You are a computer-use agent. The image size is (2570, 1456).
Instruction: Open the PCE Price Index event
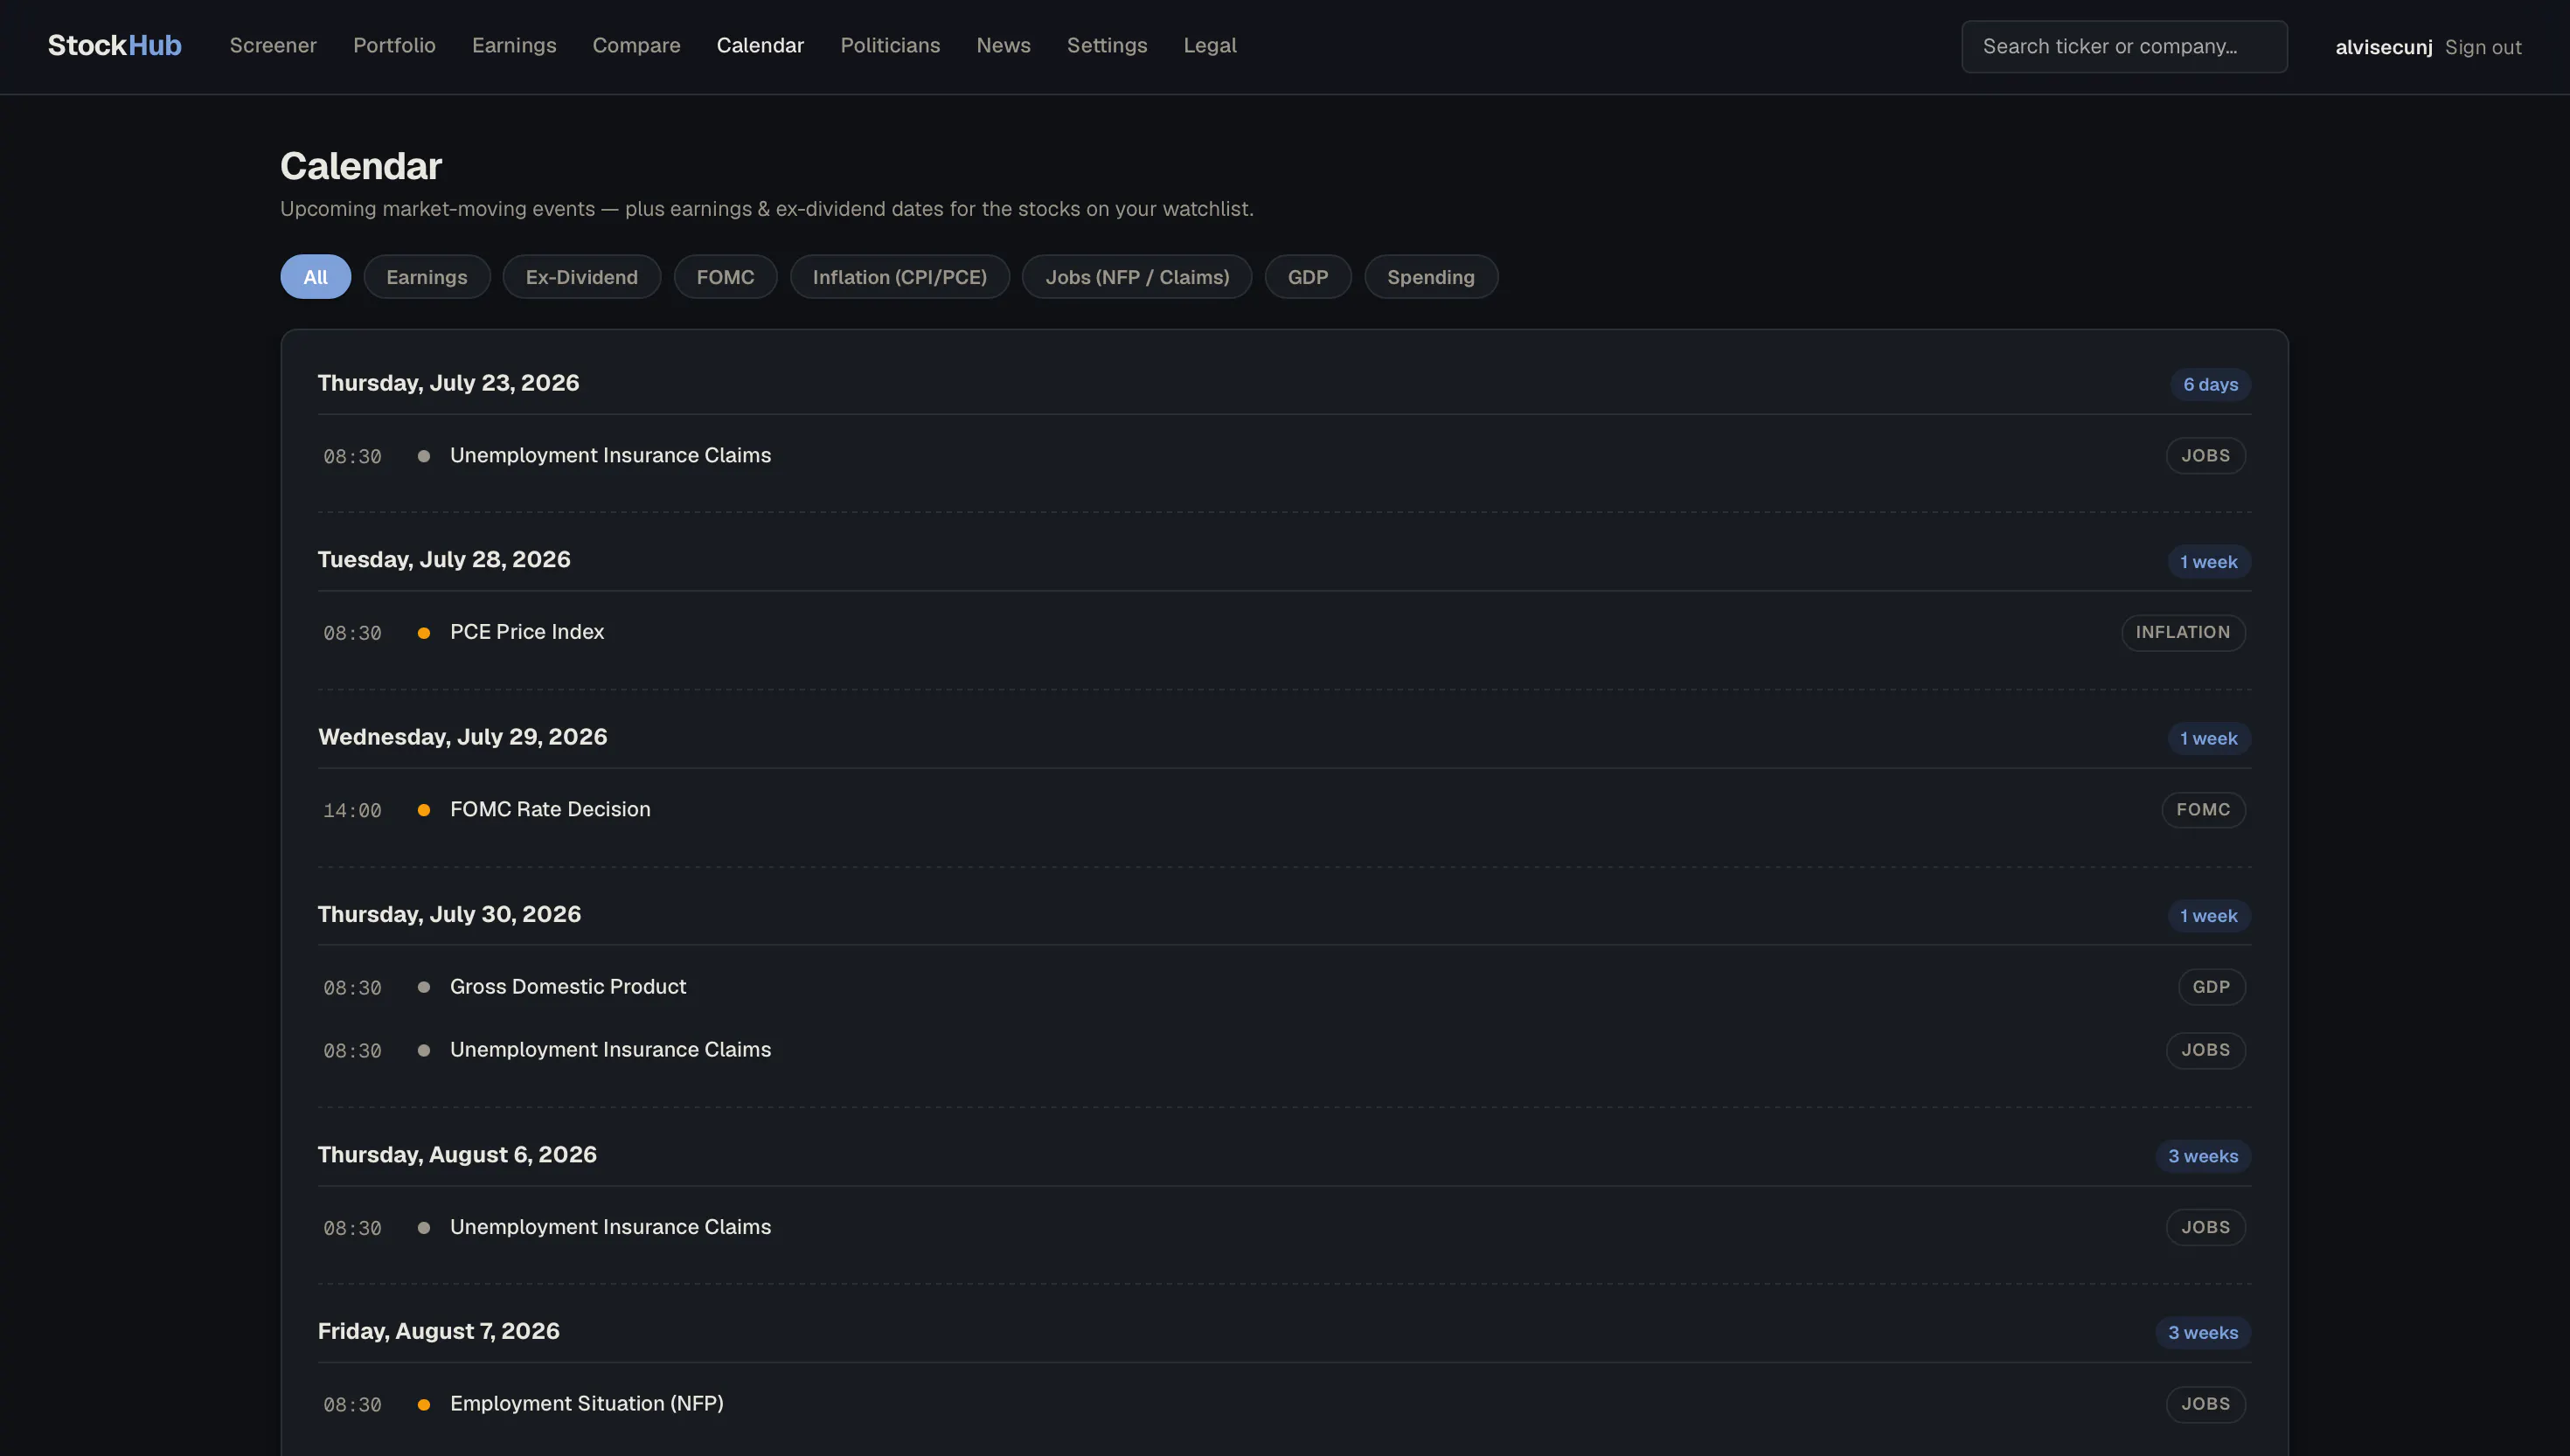point(527,633)
